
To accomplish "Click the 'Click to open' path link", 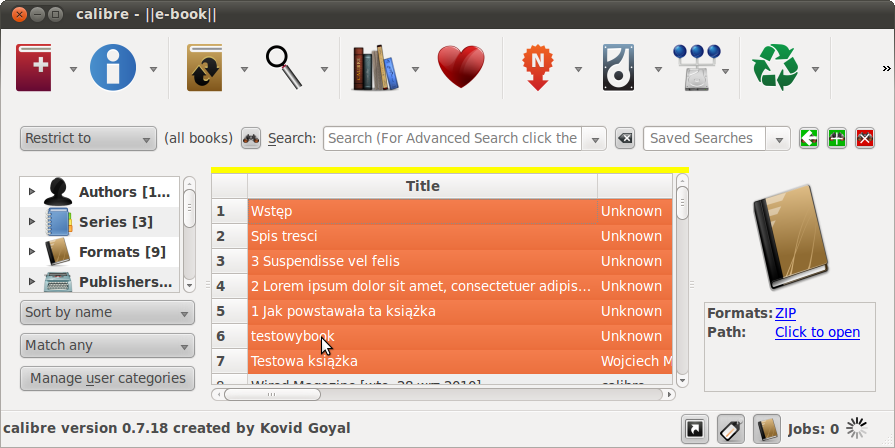I will (x=817, y=332).
